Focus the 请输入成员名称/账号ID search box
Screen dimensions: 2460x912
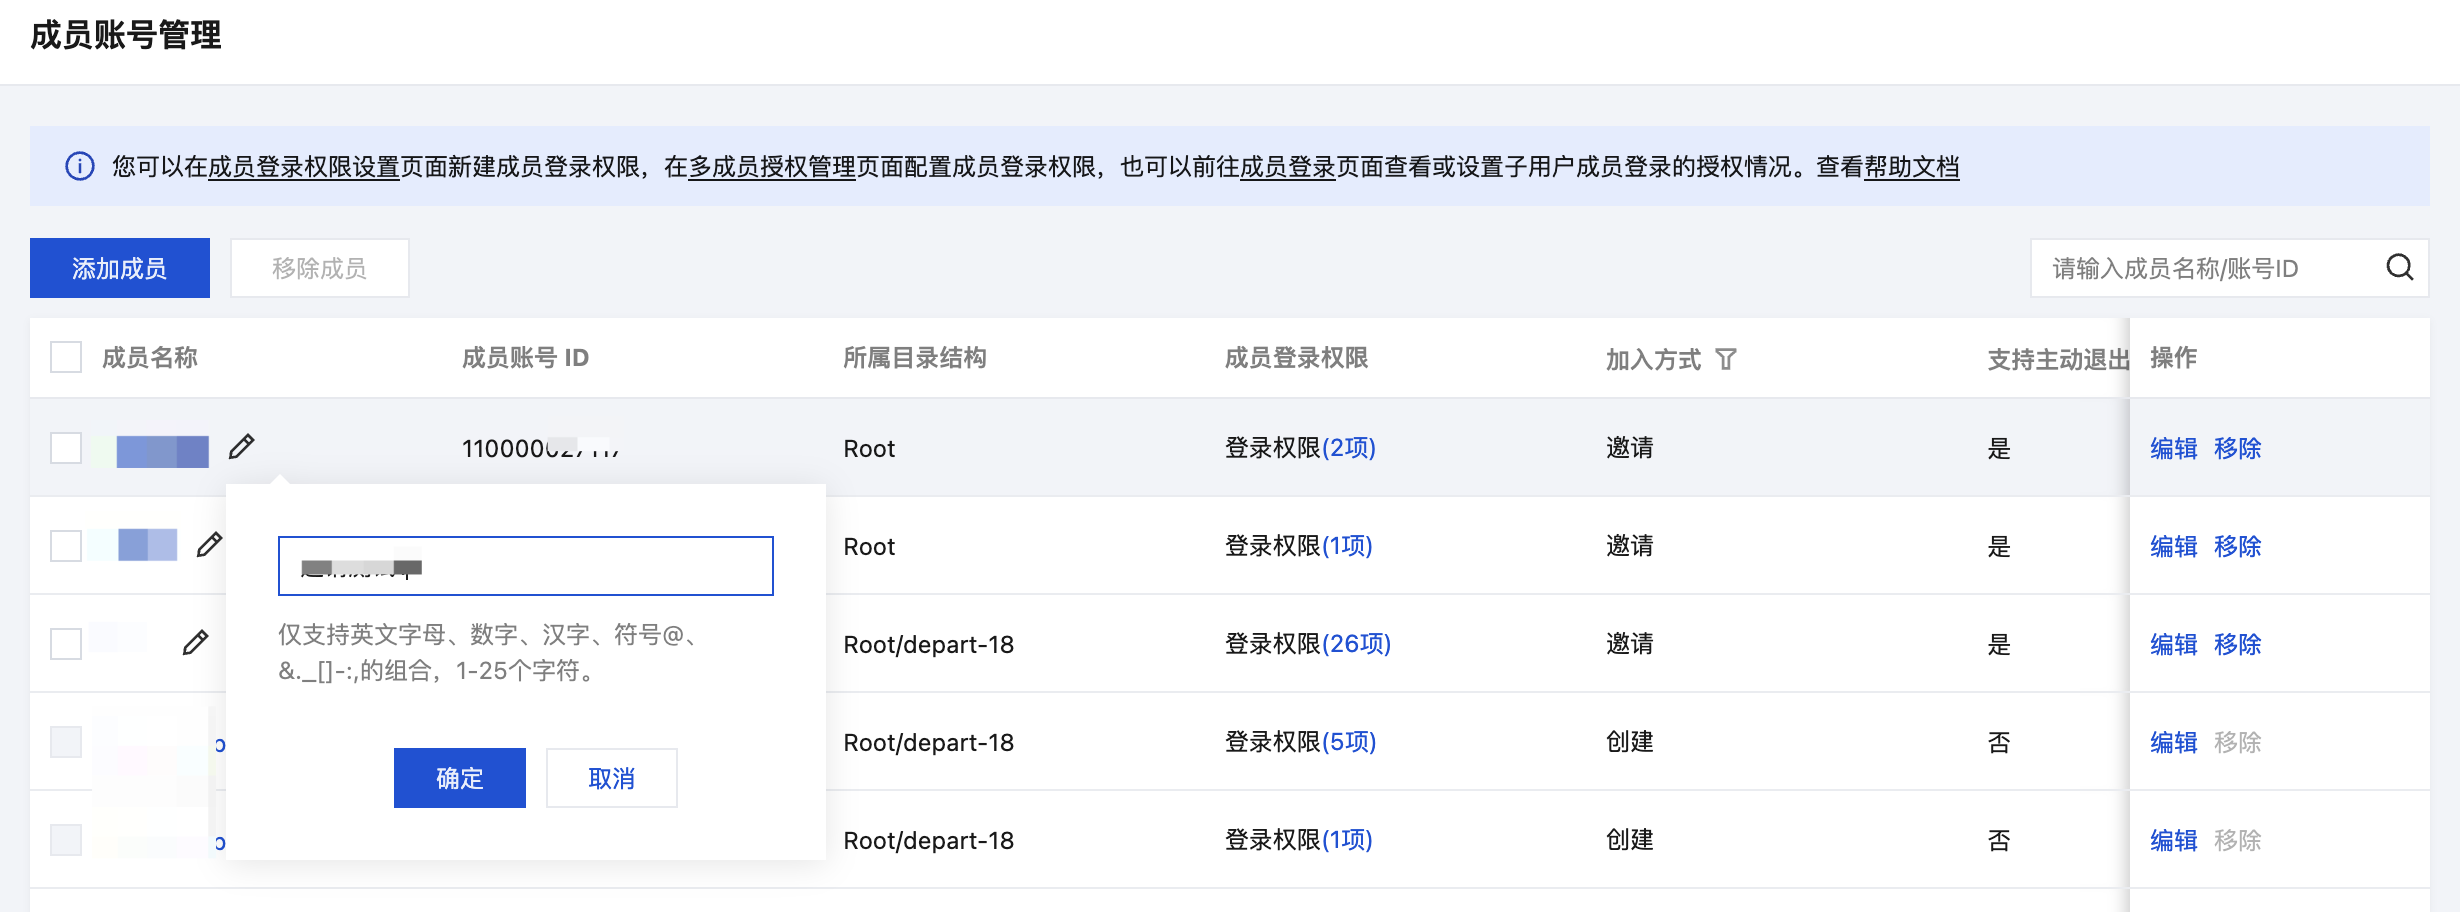(2200, 268)
